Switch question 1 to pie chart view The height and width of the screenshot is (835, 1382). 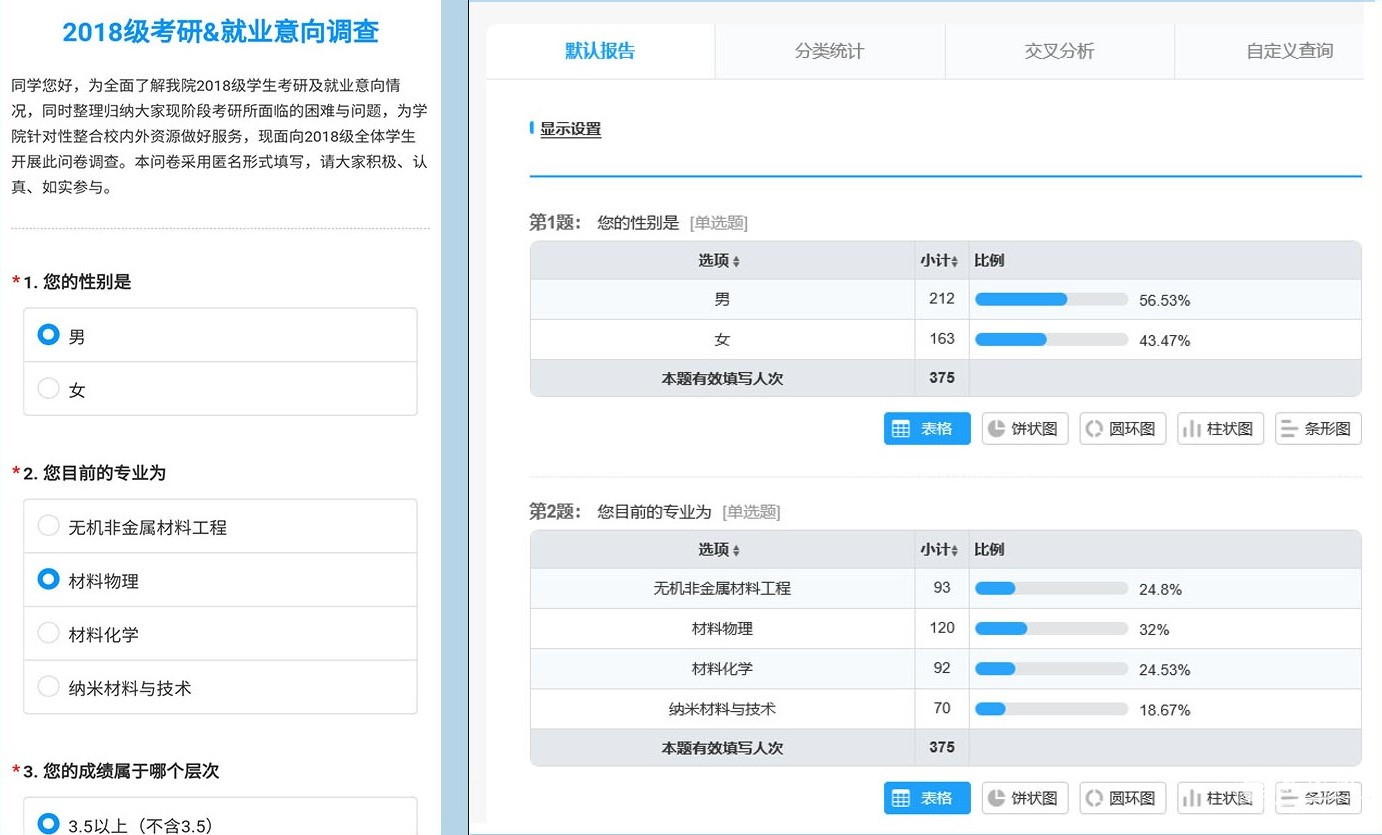tap(1025, 429)
